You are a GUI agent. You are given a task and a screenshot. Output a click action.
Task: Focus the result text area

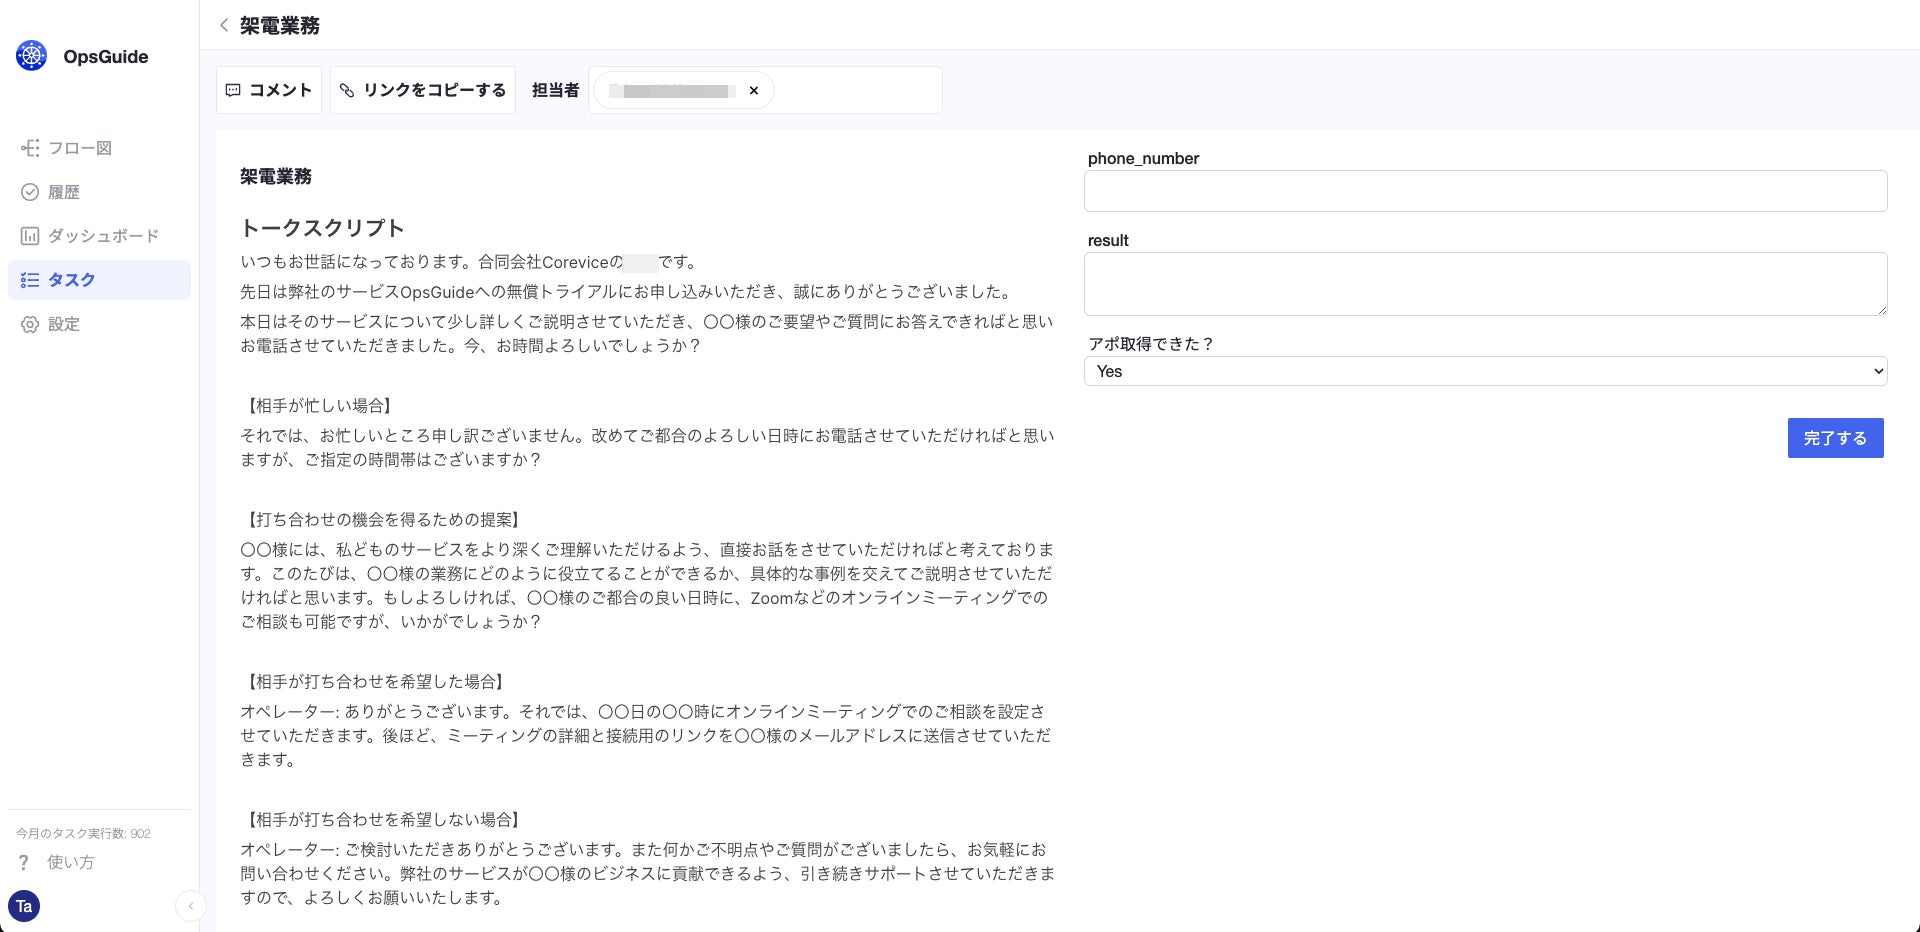click(x=1486, y=284)
